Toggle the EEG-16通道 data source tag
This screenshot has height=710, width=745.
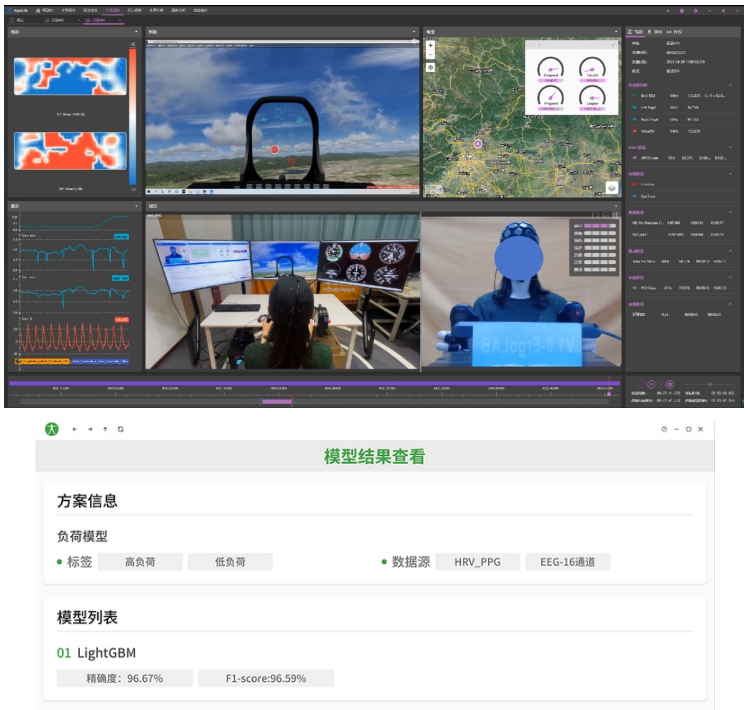(x=567, y=562)
